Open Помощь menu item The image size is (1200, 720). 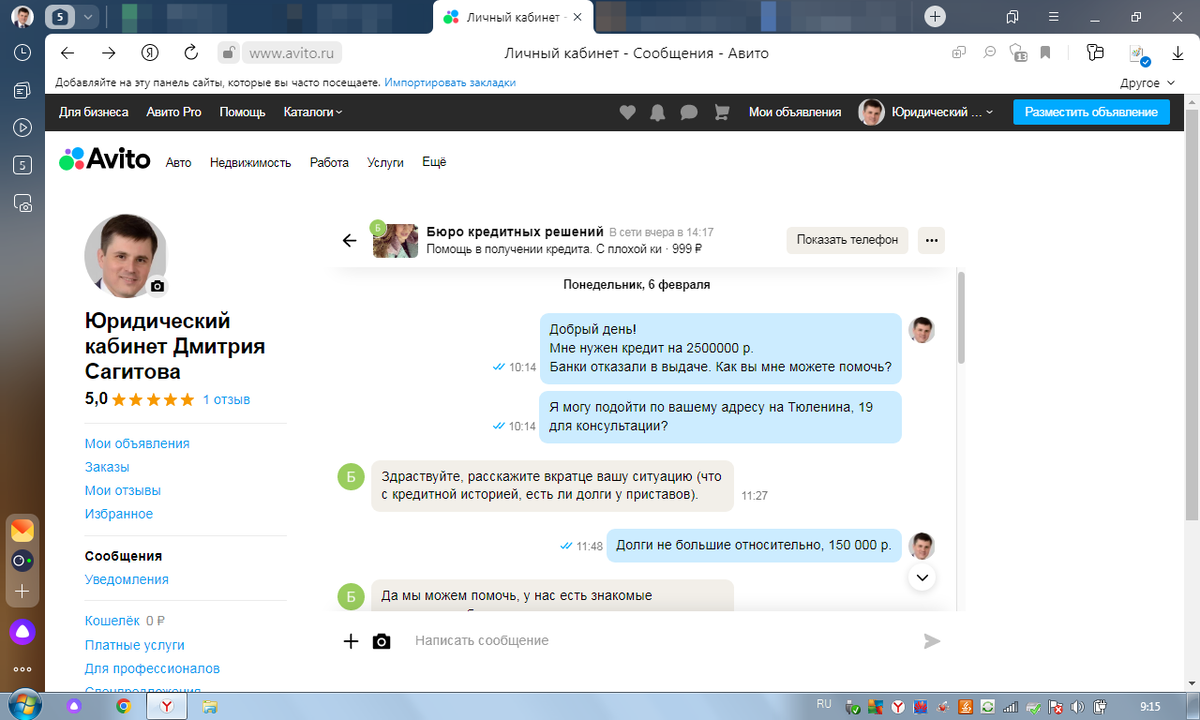[242, 112]
